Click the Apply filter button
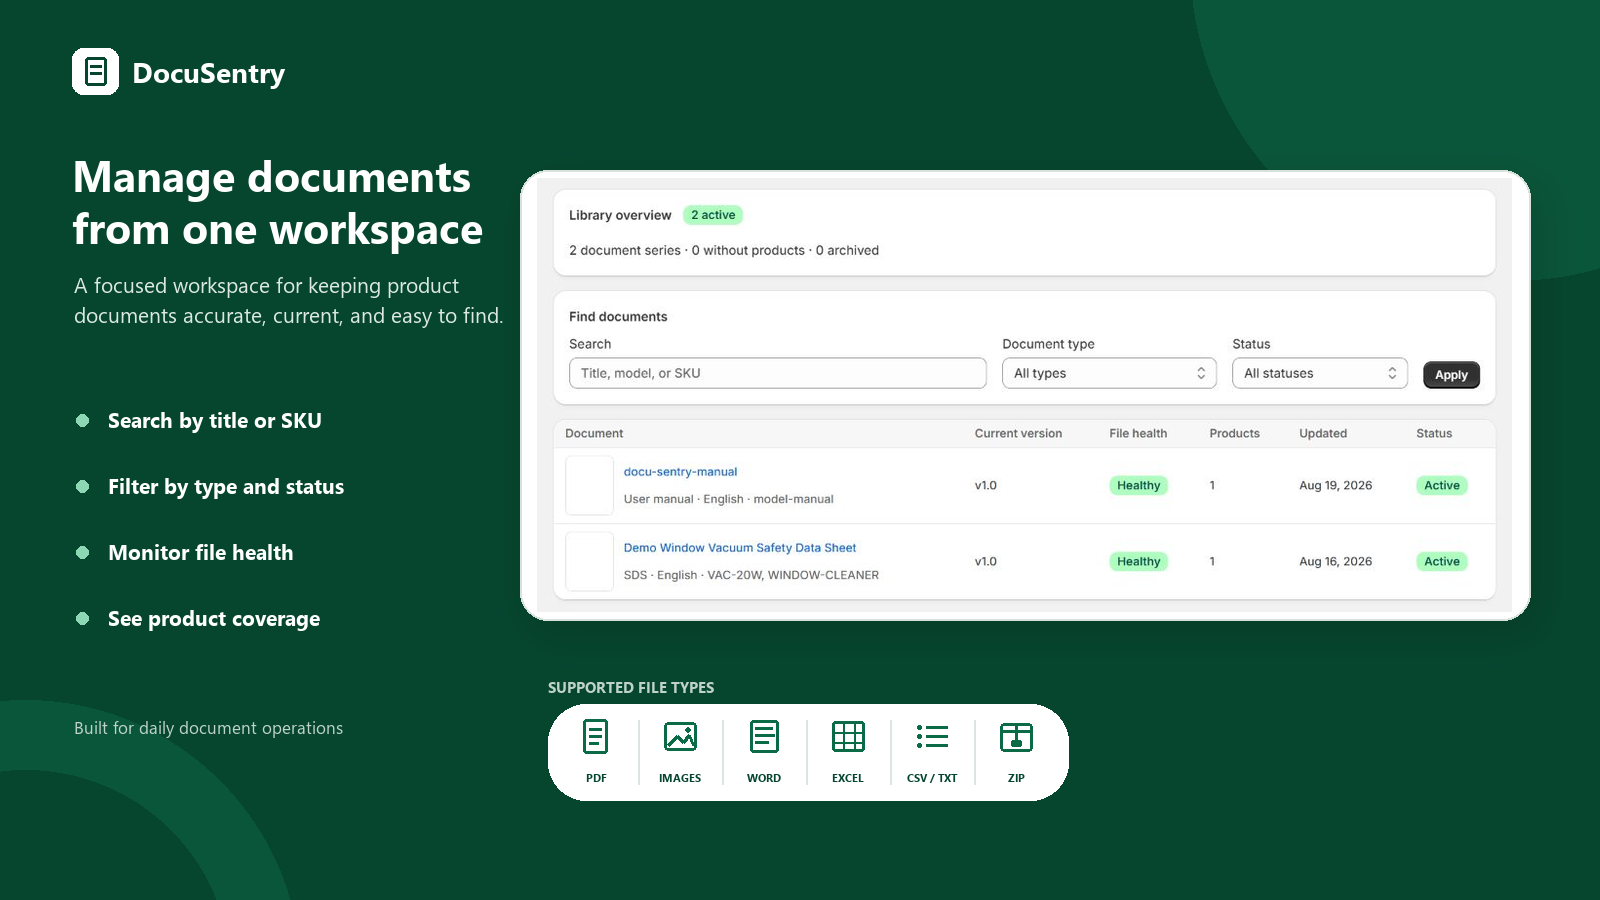1600x900 pixels. [1451, 375]
